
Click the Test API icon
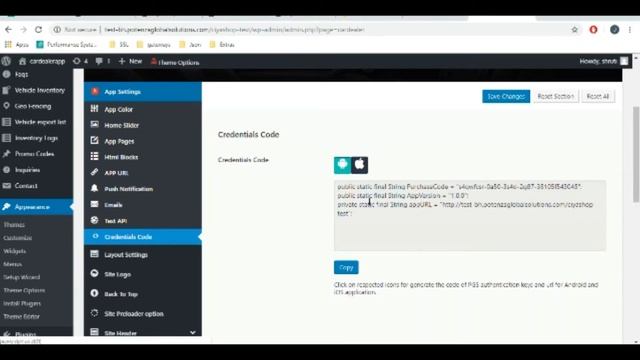coord(94,220)
